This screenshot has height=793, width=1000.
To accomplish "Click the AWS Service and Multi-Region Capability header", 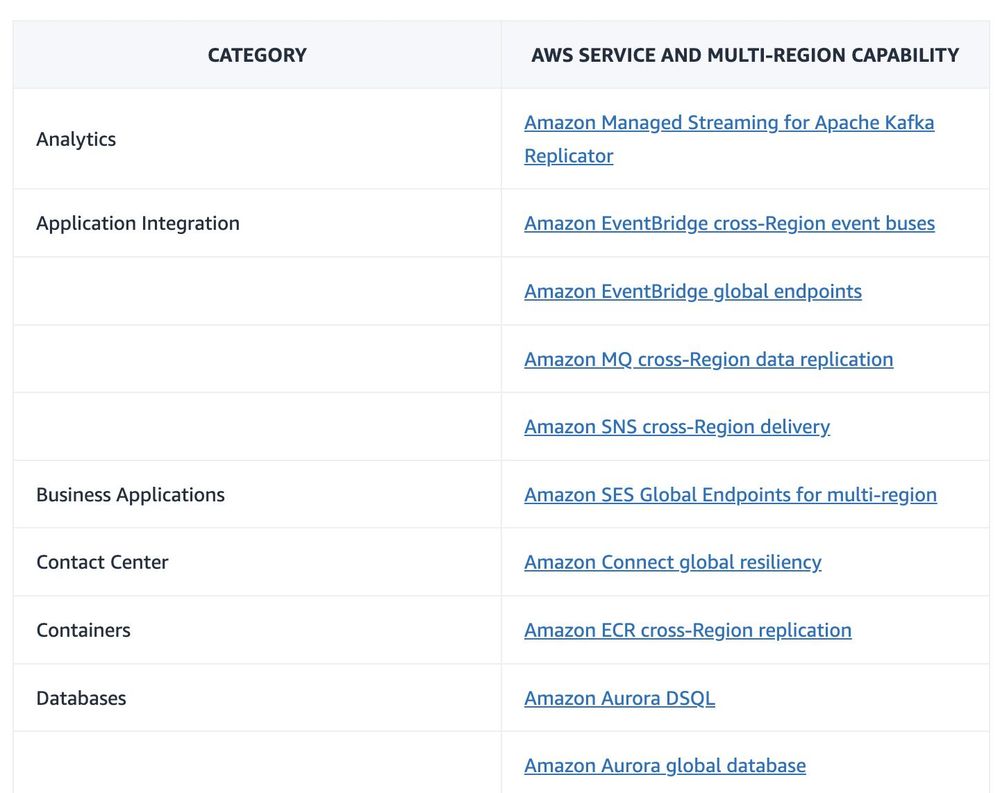I will click(x=745, y=55).
